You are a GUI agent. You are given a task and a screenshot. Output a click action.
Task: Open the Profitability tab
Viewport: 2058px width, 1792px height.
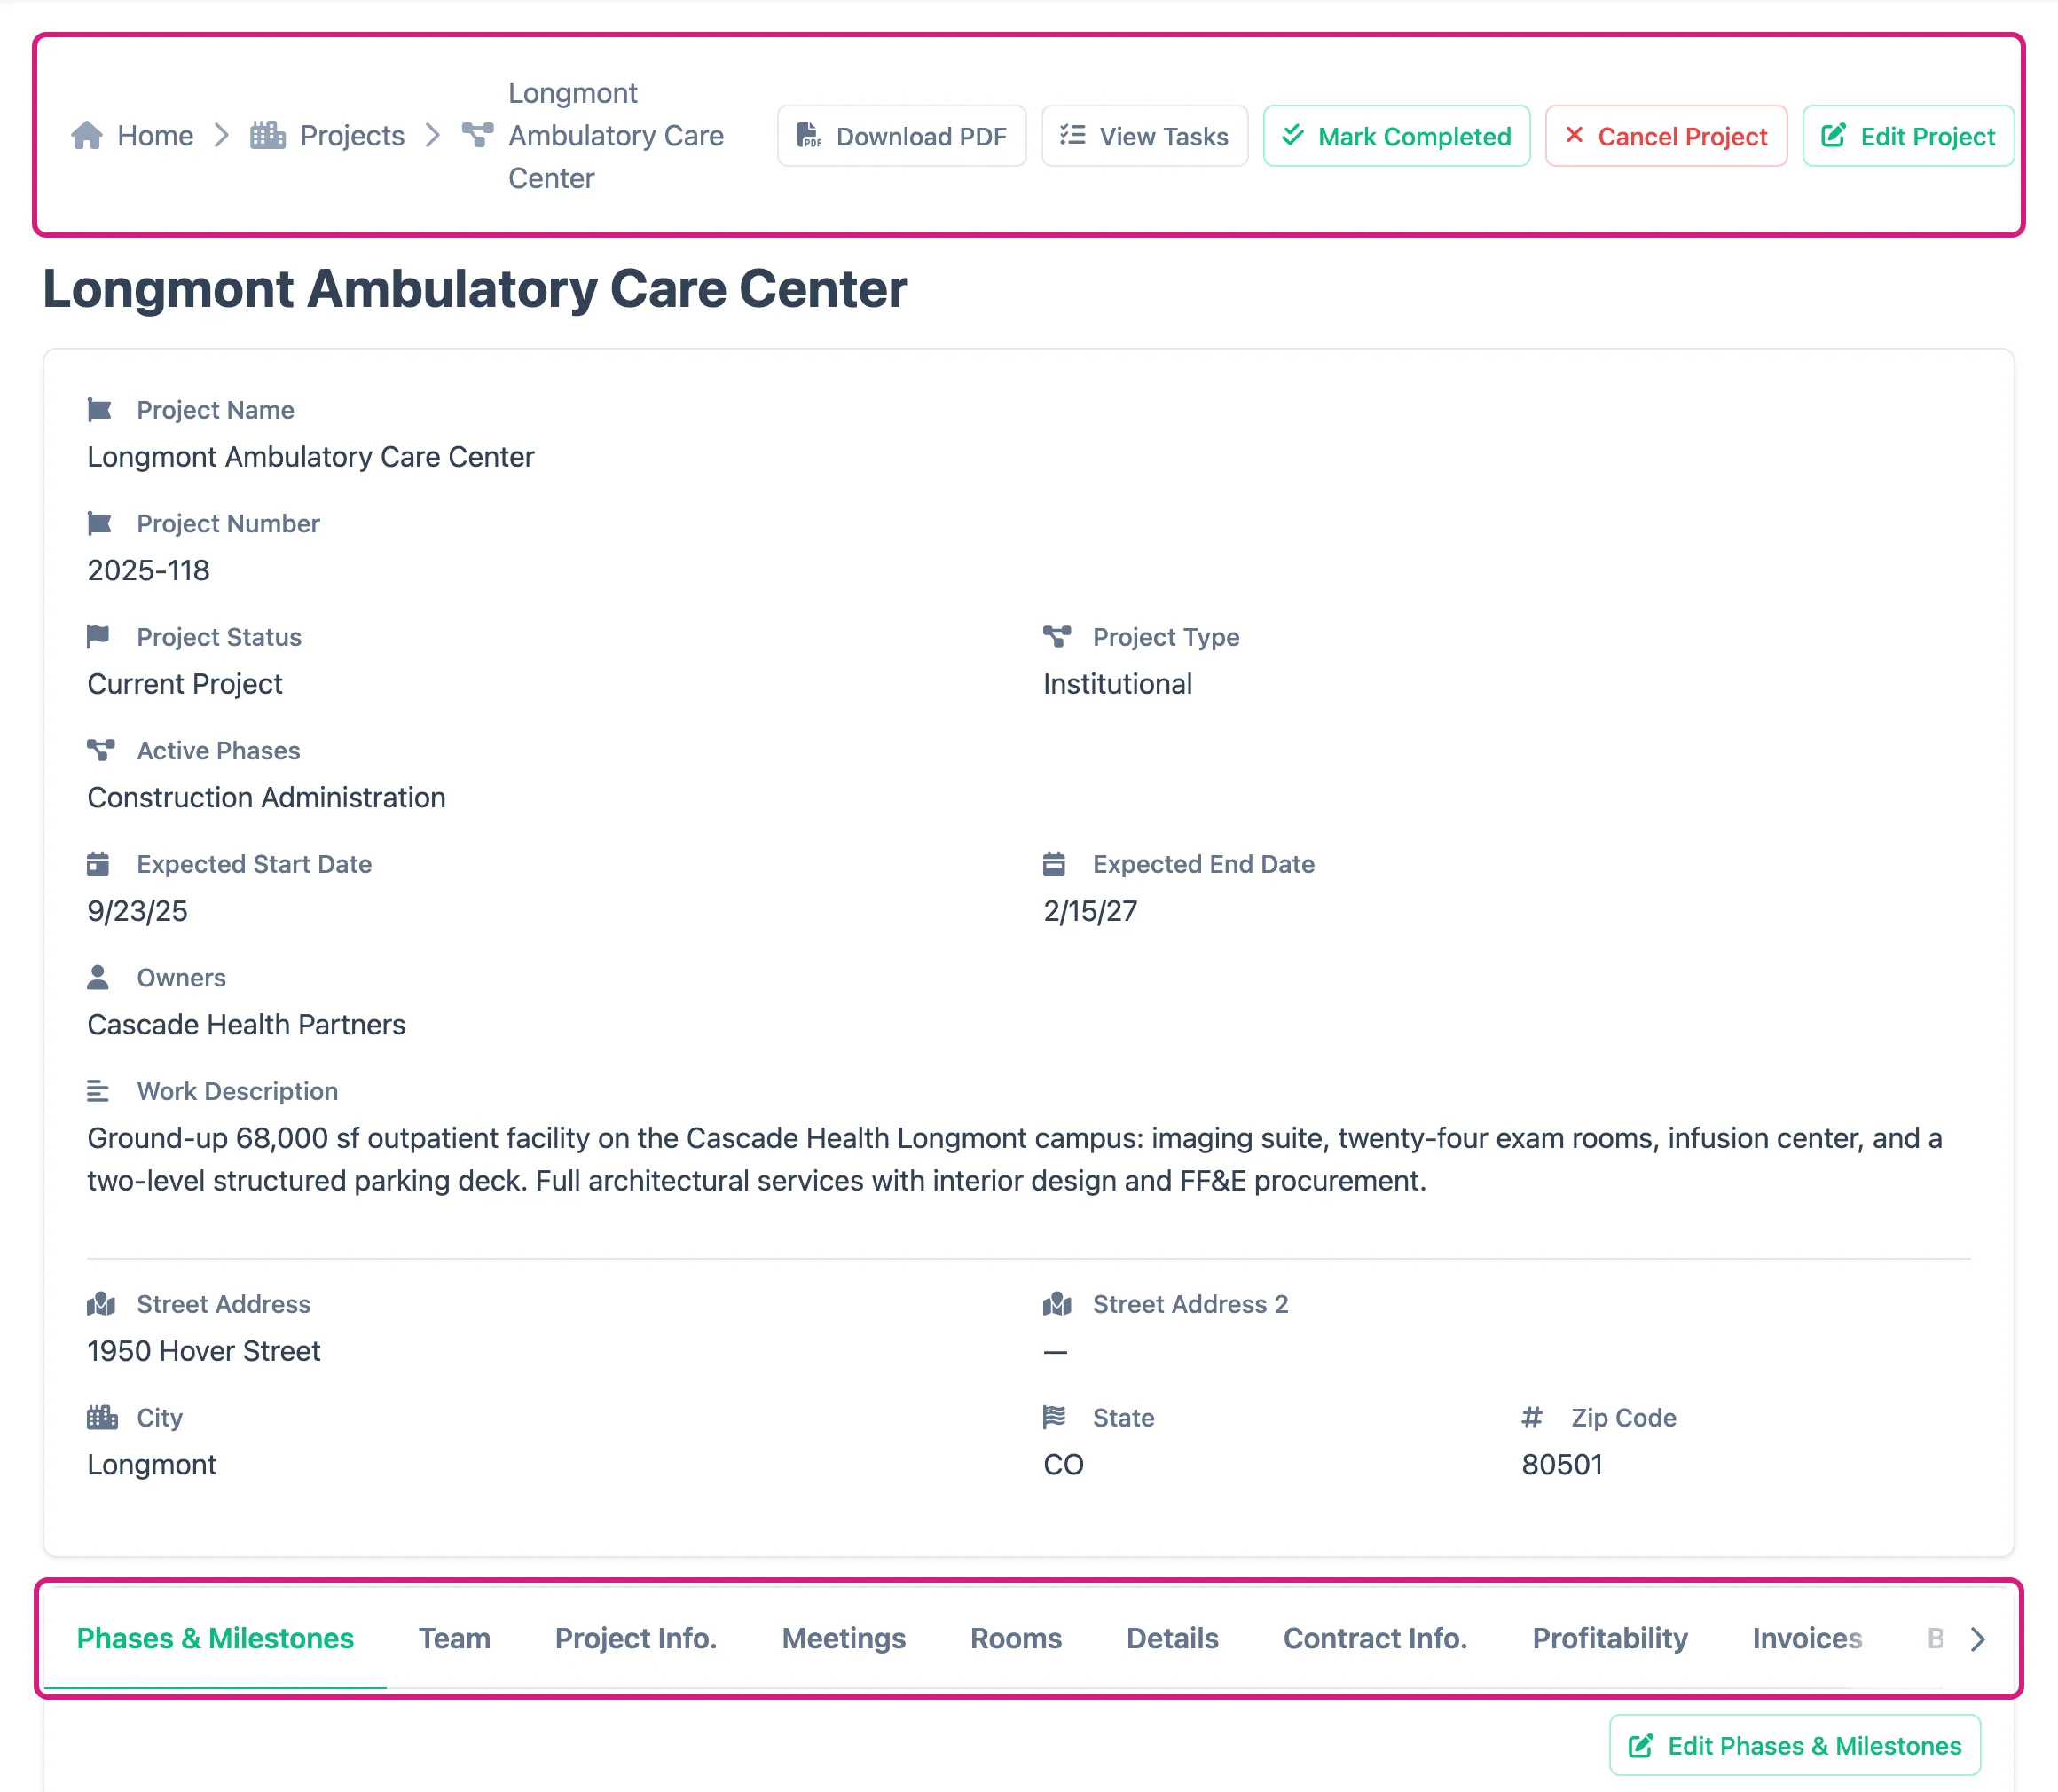pos(1610,1638)
